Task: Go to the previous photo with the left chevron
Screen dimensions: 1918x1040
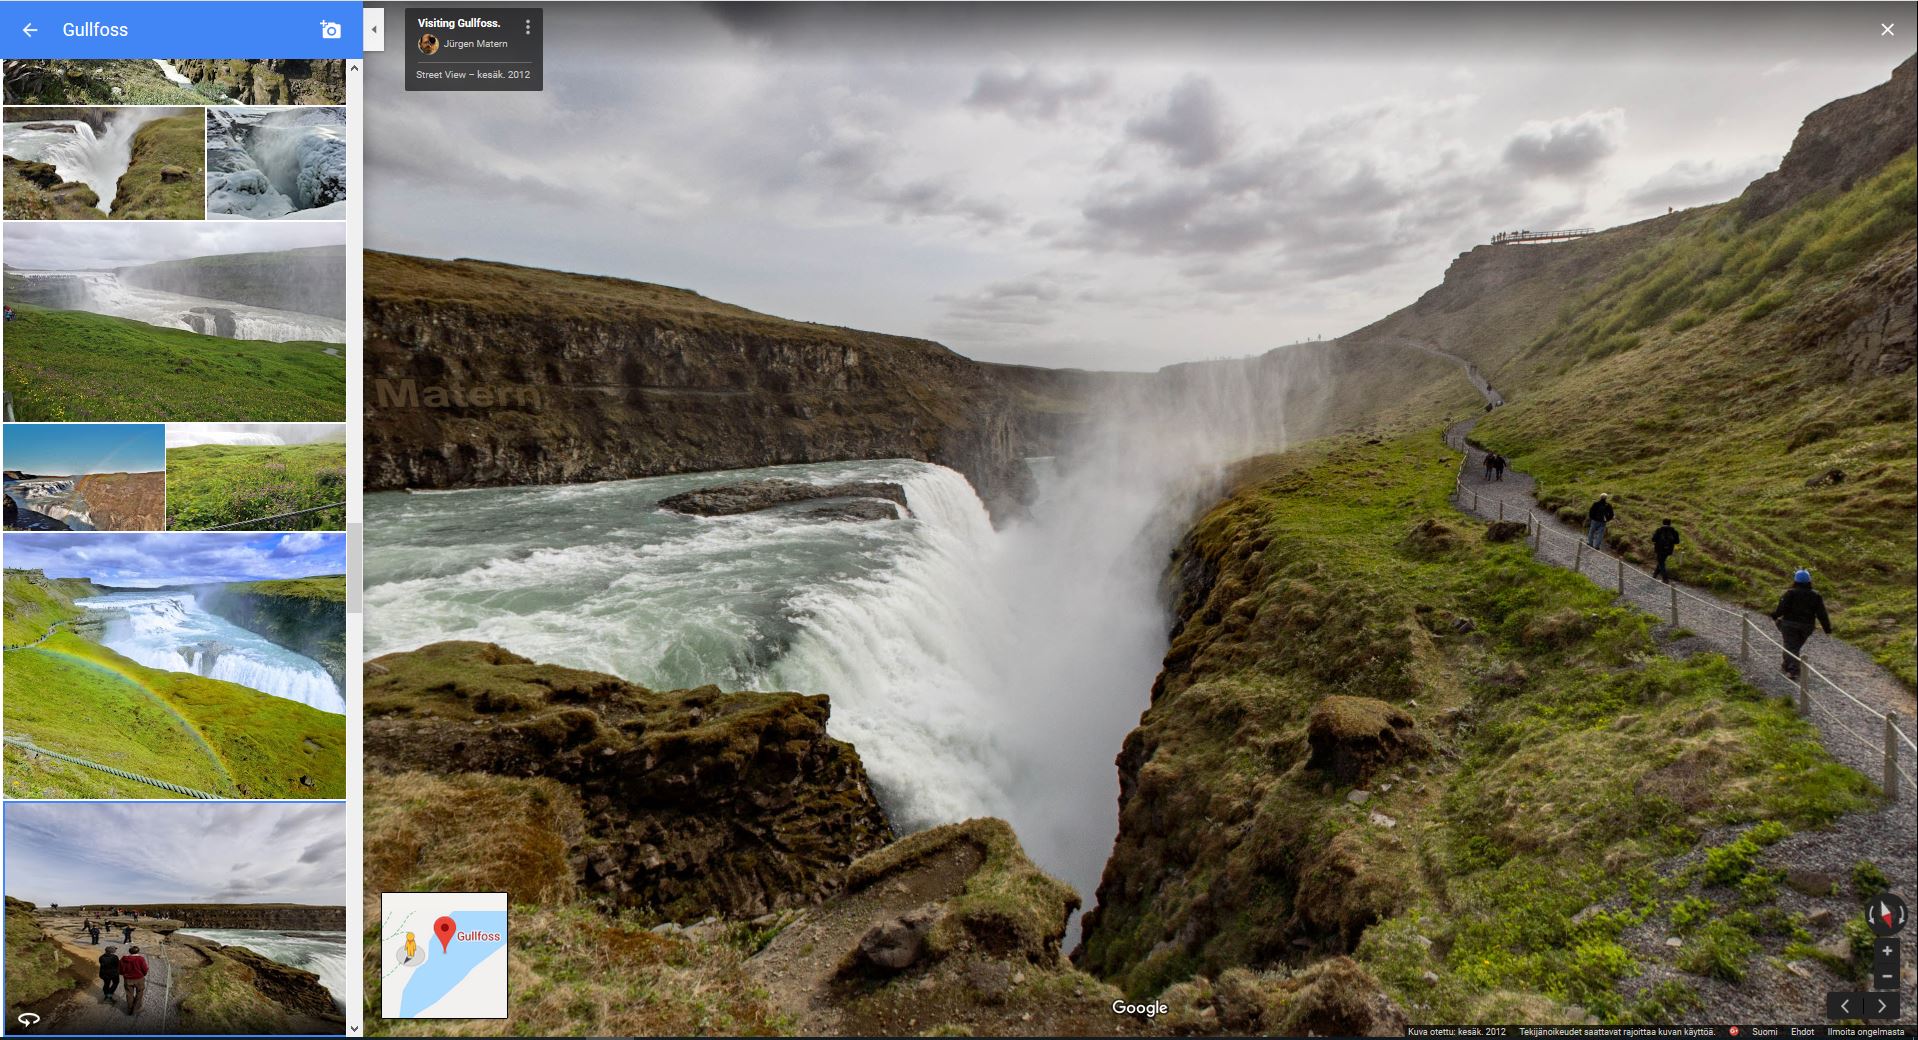Action: pos(1846,1006)
